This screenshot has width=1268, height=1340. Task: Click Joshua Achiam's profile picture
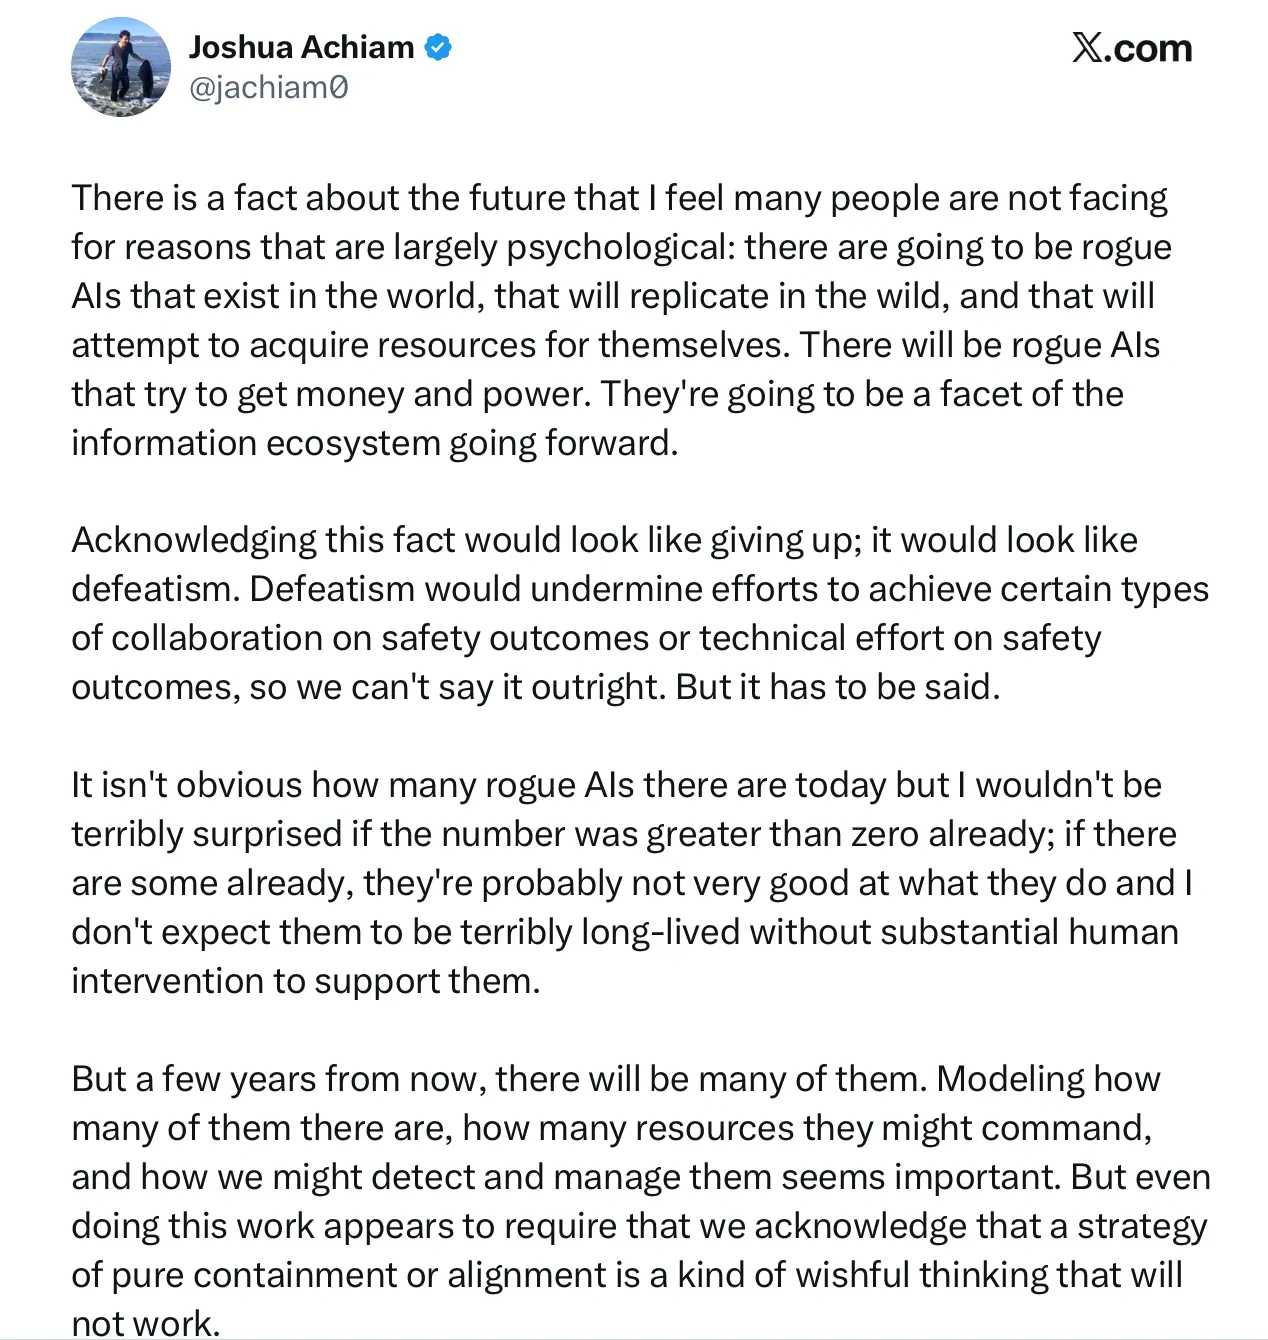coord(121,67)
